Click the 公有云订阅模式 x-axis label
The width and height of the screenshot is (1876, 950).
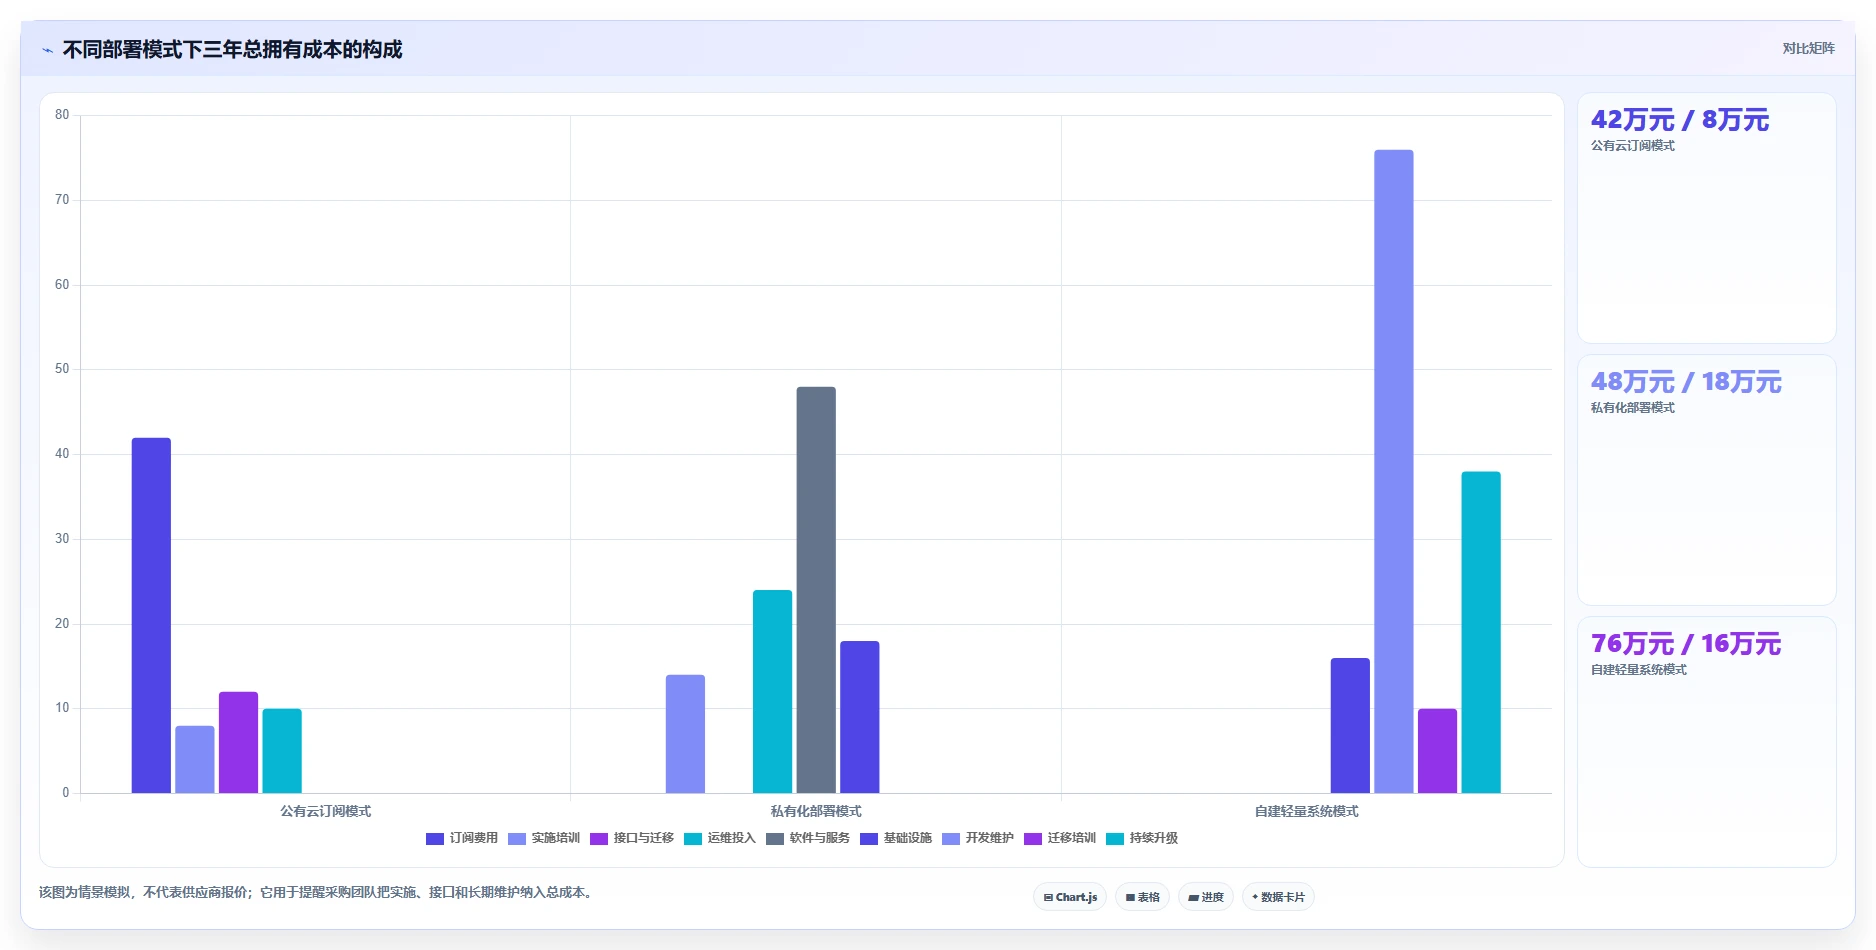(x=326, y=811)
